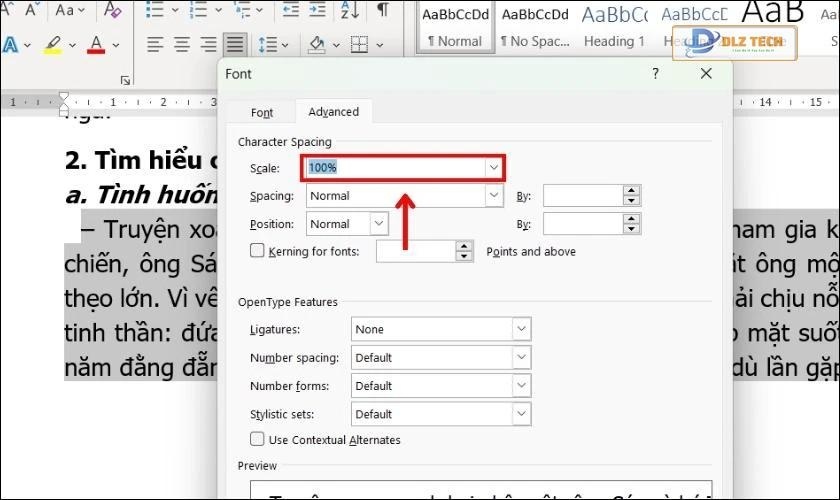The width and height of the screenshot is (840, 500).
Task: Click the Shading paint bucket icon
Action: [317, 45]
